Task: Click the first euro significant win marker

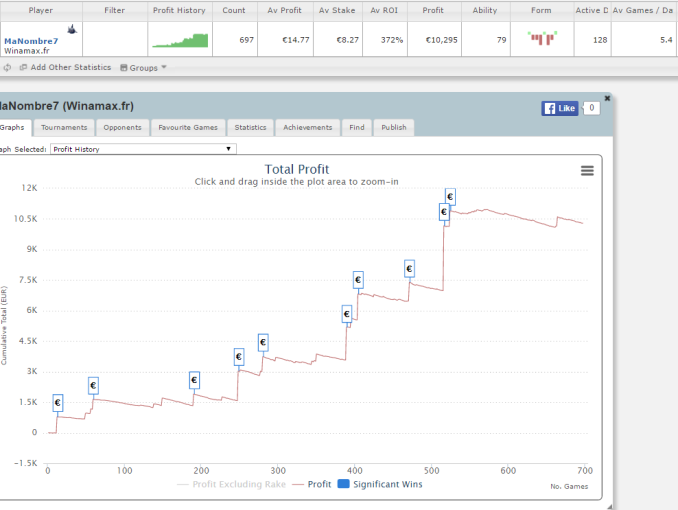Action: 57,403
